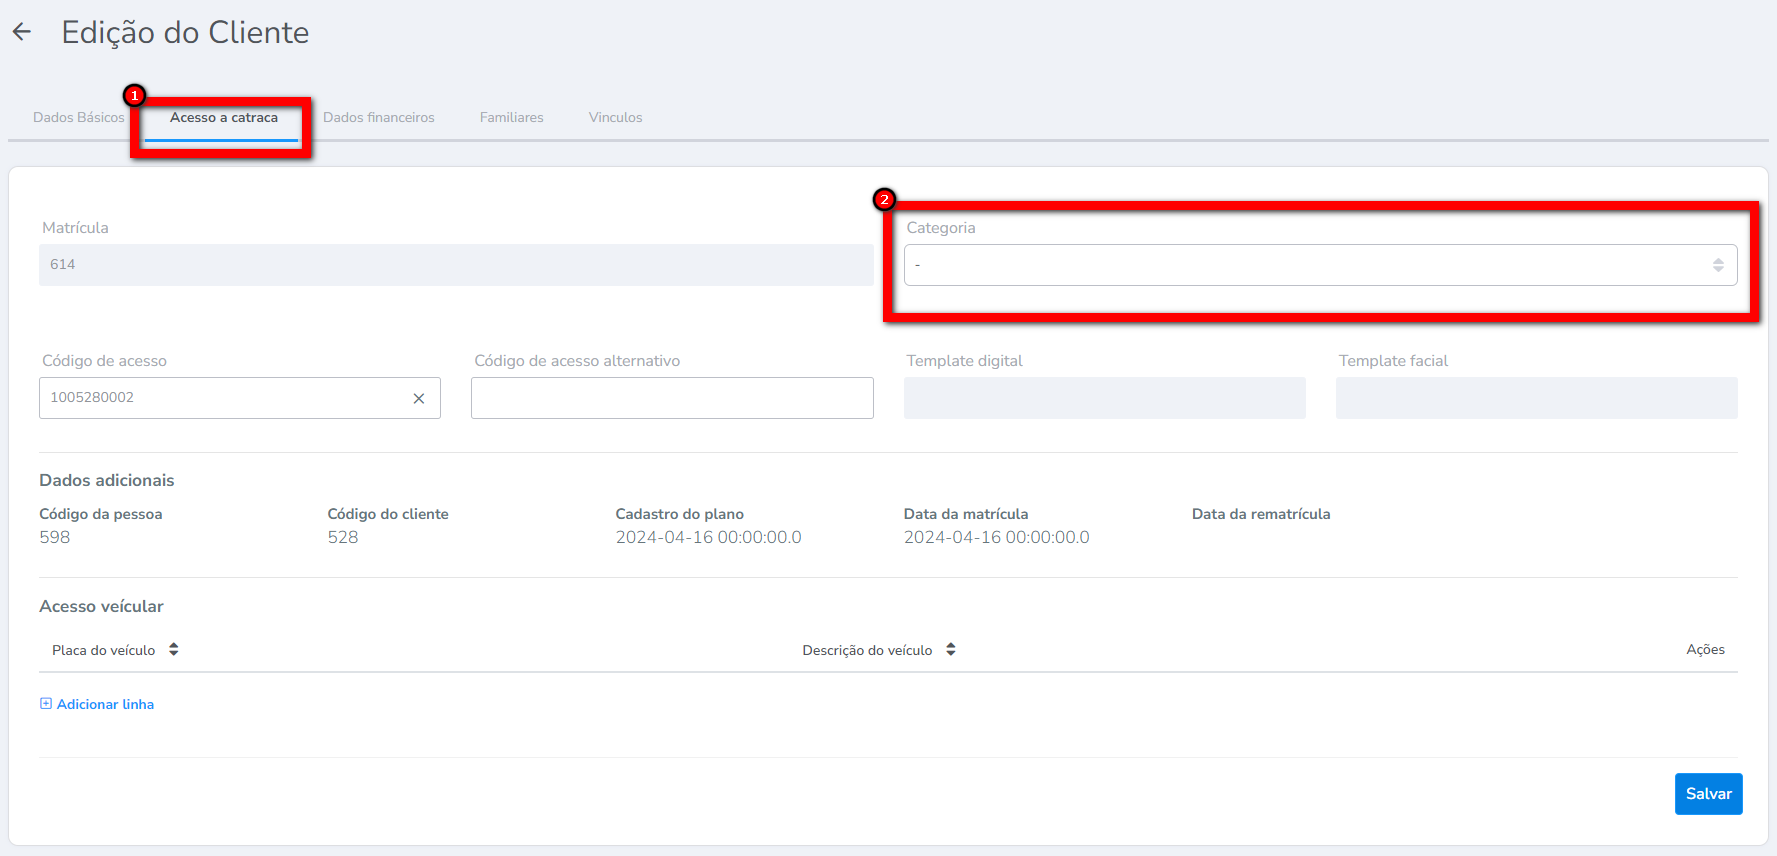1777x856 pixels.
Task: Sort by Descrição do veículo arrows
Action: coord(951,650)
